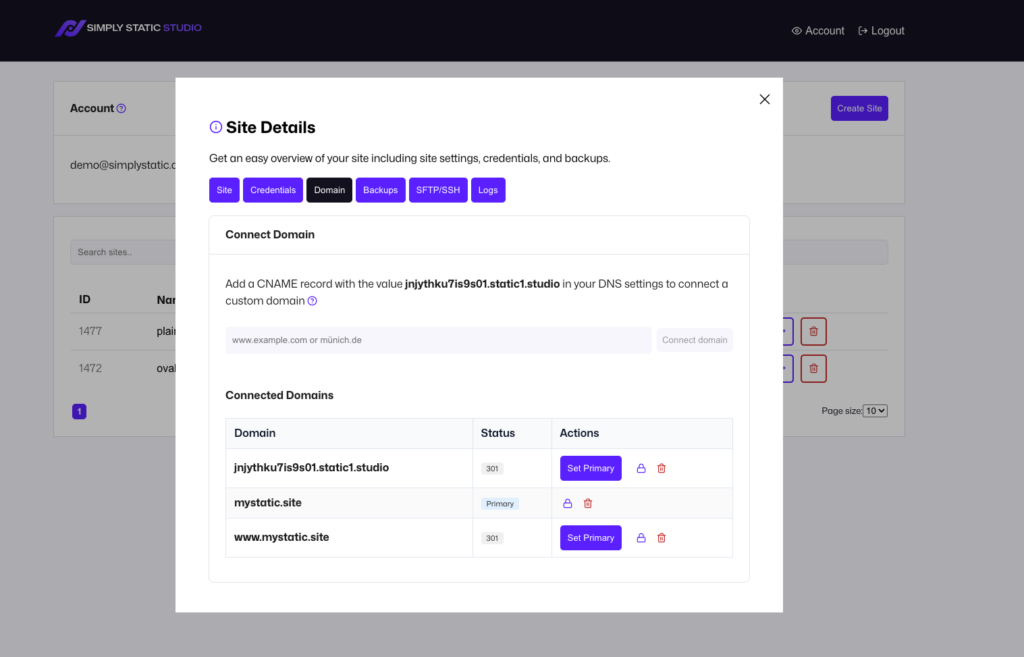Open the Page size dropdown
Image resolution: width=1024 pixels, height=657 pixels.
[x=876, y=410]
